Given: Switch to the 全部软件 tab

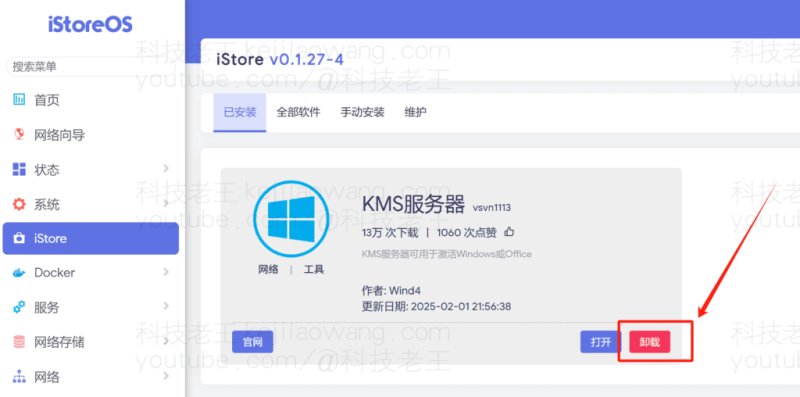Looking at the screenshot, I should [x=298, y=112].
